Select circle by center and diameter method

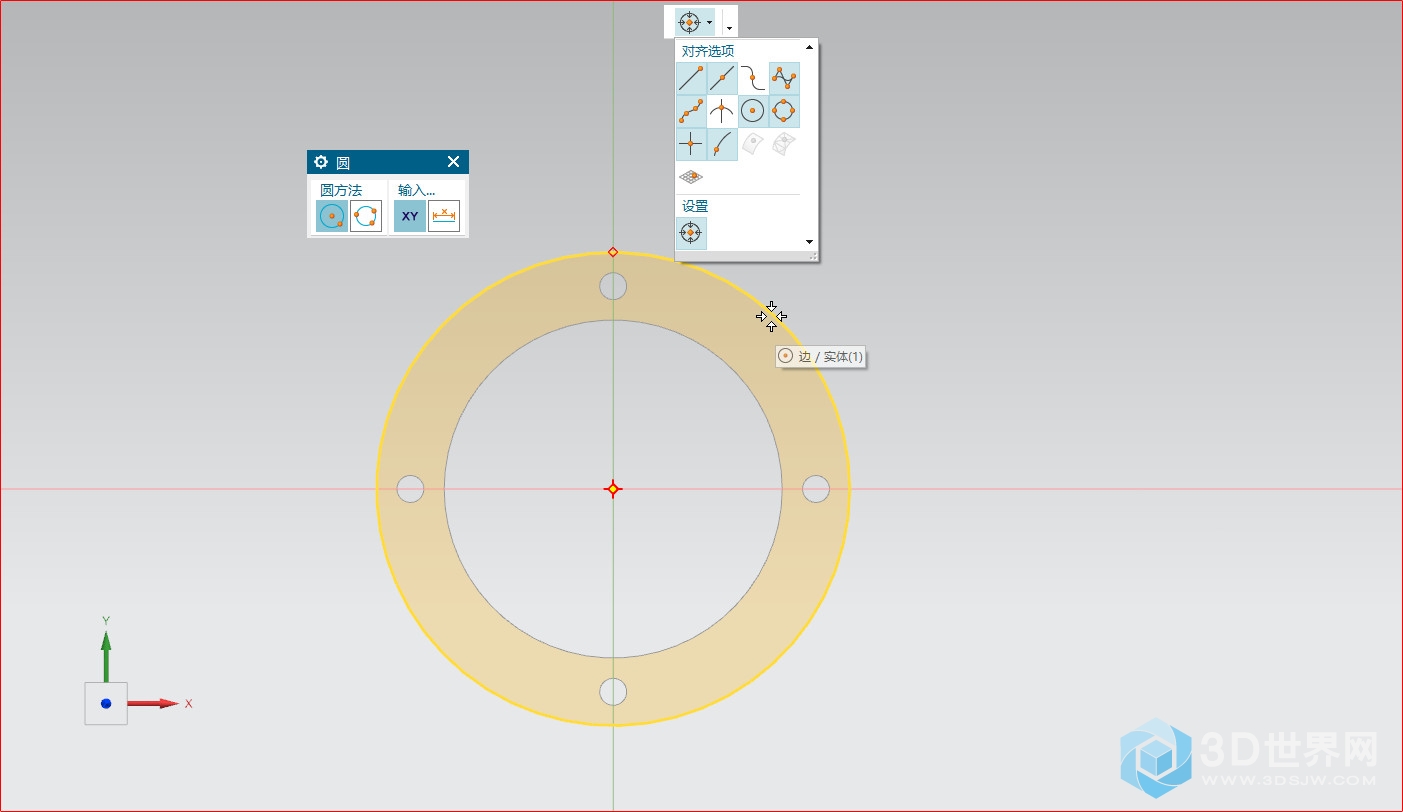tap(332, 216)
